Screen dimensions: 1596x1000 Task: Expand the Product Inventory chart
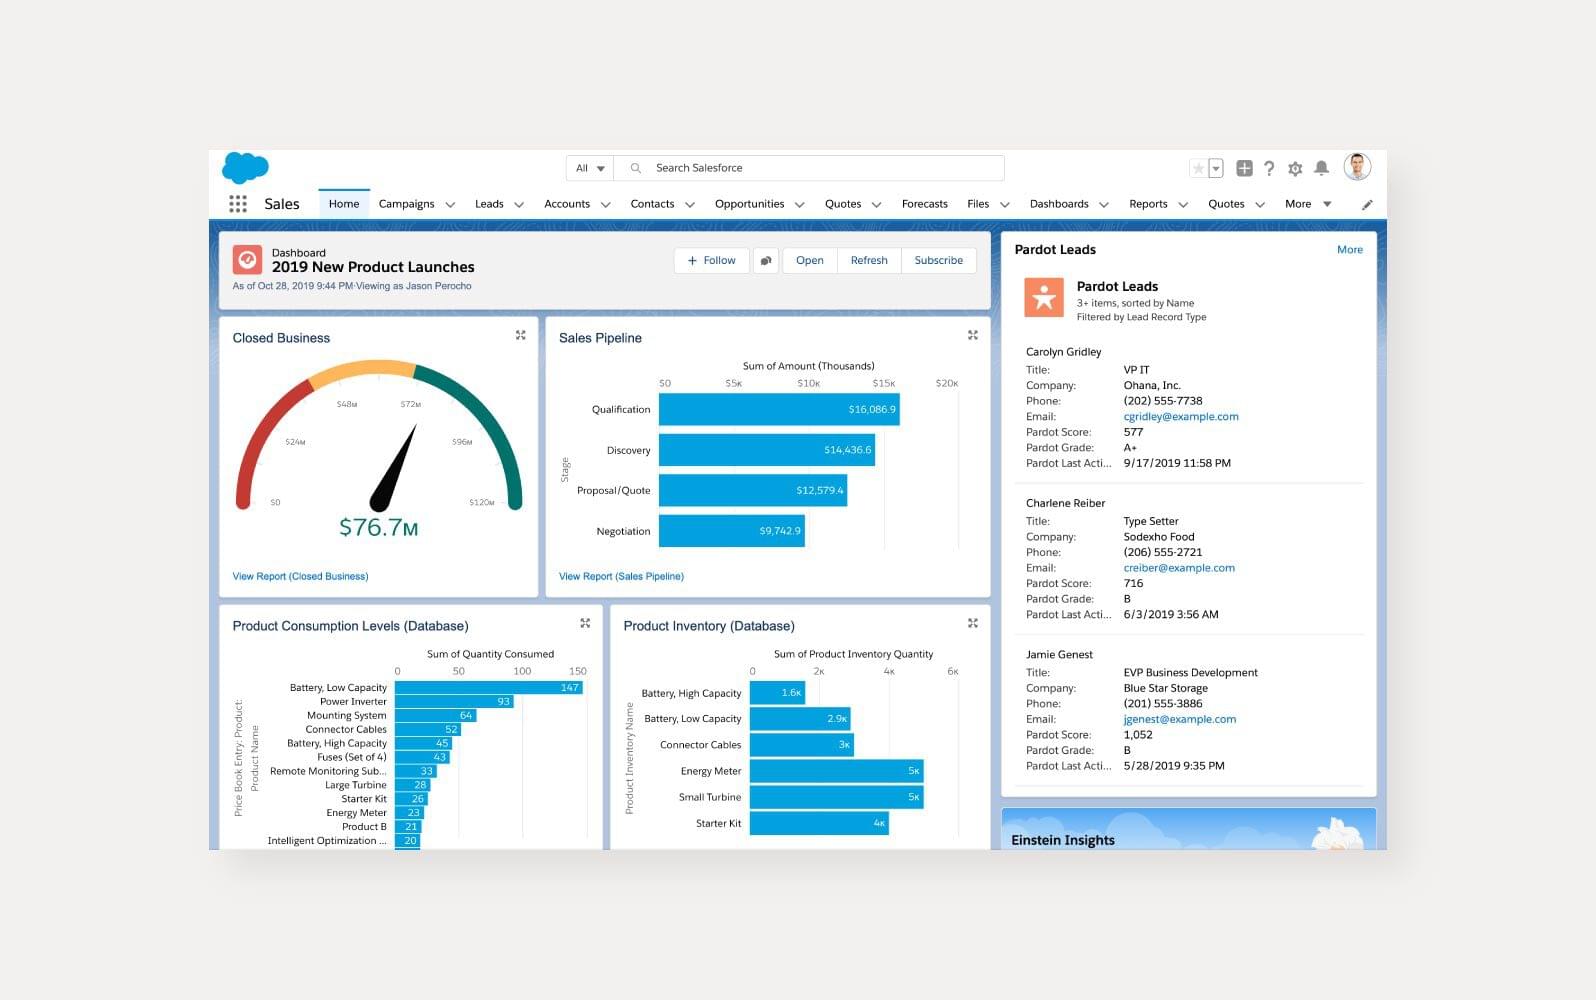click(x=973, y=624)
